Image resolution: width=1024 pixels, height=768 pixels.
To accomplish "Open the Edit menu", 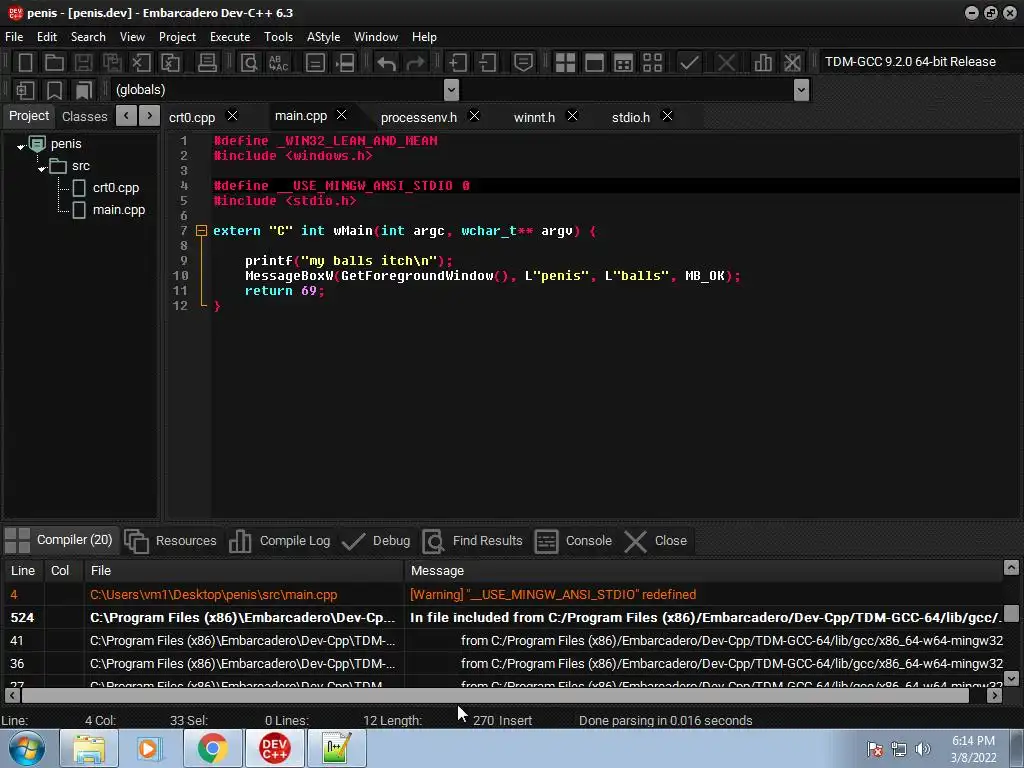I will (46, 37).
